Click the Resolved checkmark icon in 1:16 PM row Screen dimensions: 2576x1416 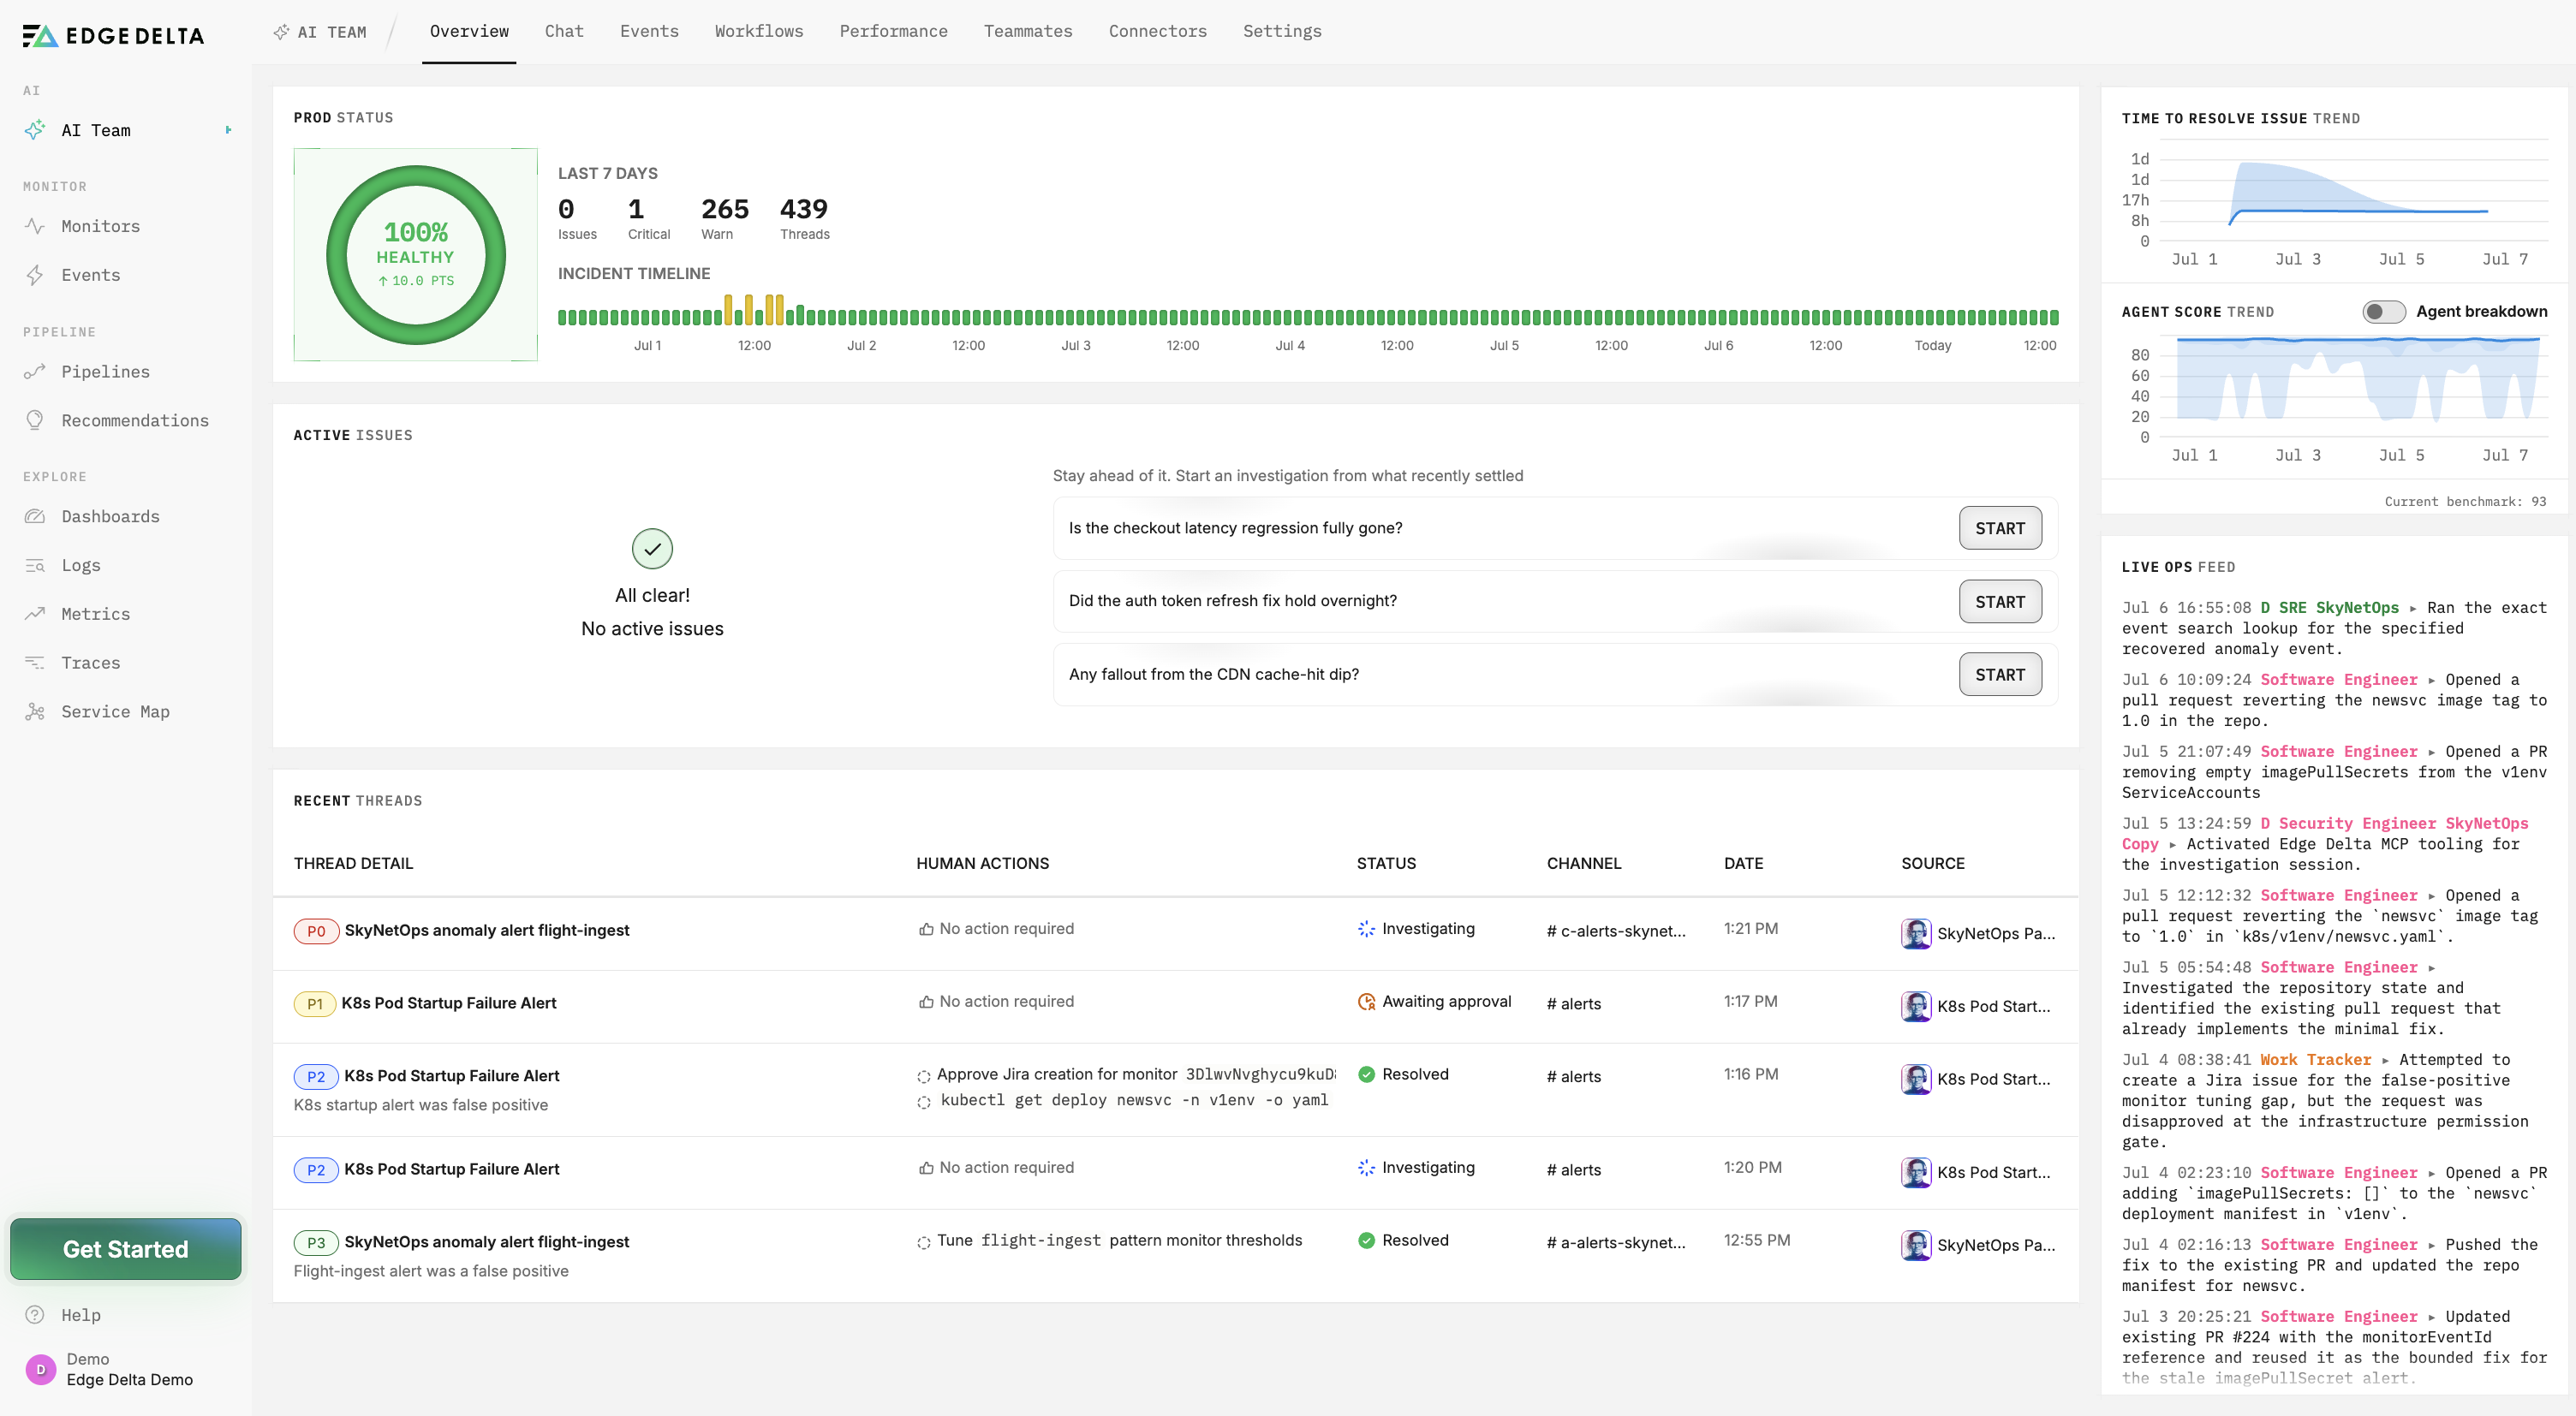tap(1366, 1075)
